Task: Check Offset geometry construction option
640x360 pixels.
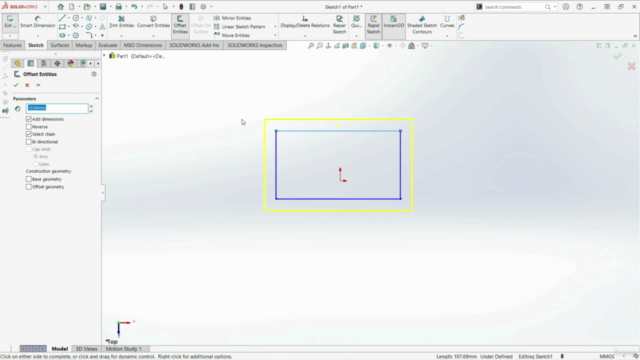Action: coord(29,187)
